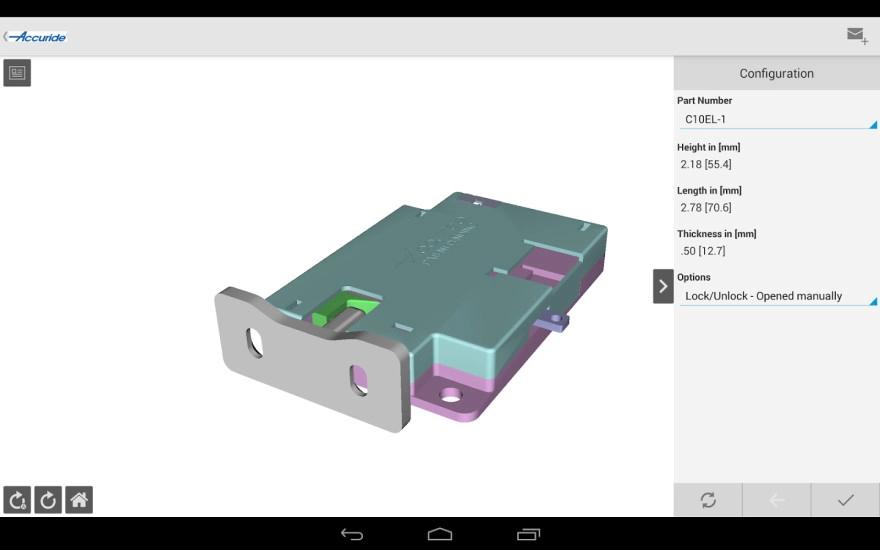
Task: Select the Configuration panel header
Action: 776,73
